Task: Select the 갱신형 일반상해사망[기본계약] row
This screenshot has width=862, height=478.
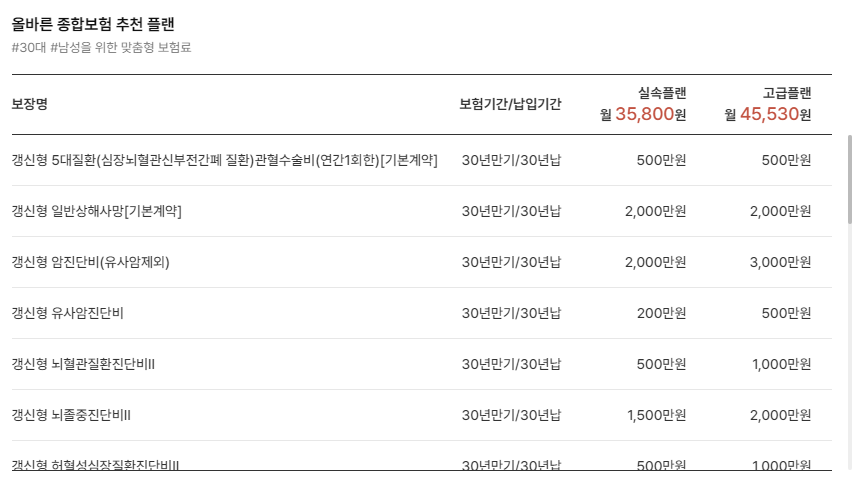Action: (x=422, y=211)
